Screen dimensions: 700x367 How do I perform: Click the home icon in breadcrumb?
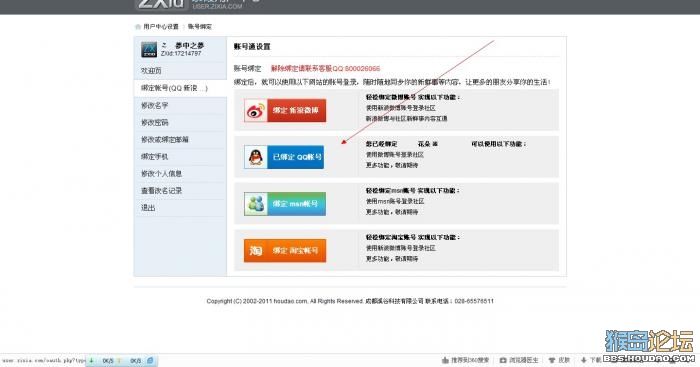(138, 27)
